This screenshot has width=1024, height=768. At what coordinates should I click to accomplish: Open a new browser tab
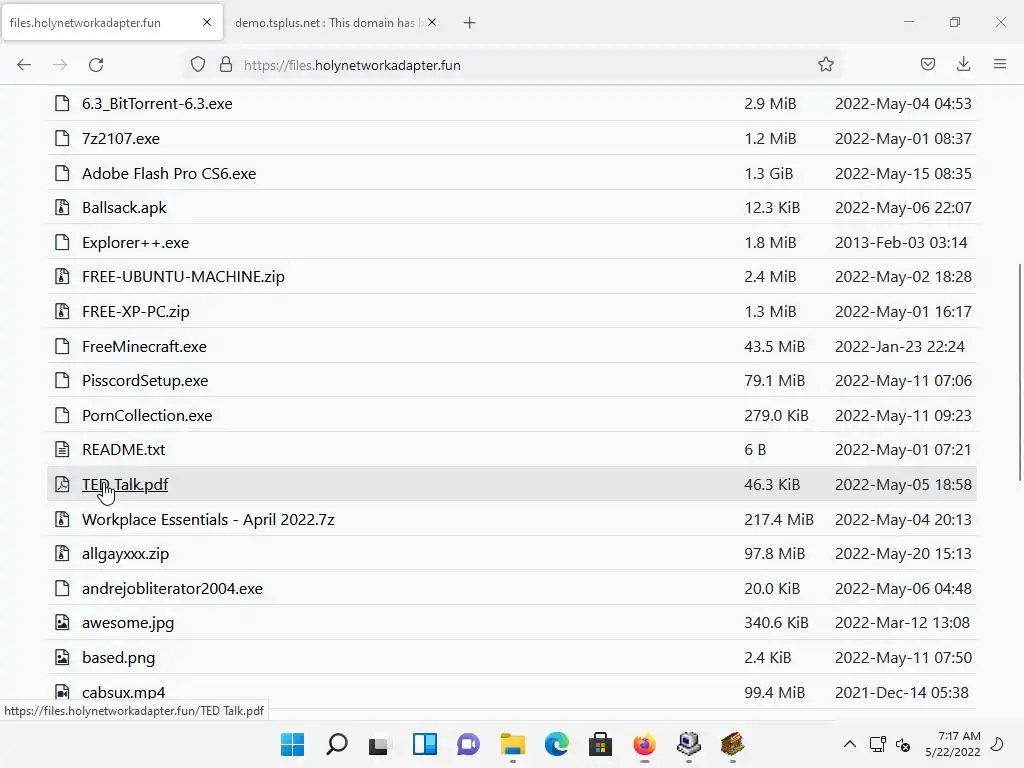[x=470, y=23]
